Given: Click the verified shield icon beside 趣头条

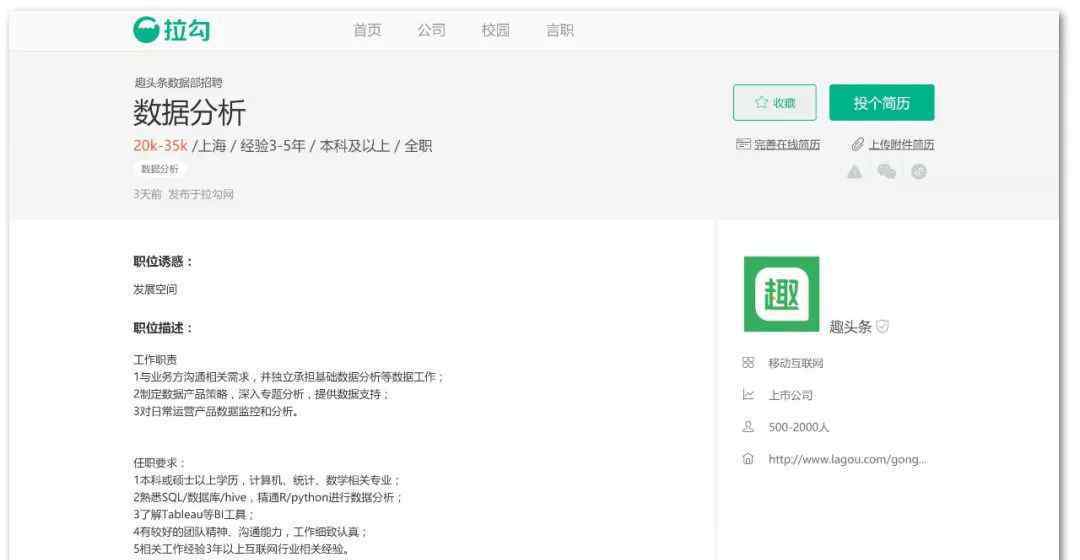Looking at the screenshot, I should [882, 326].
